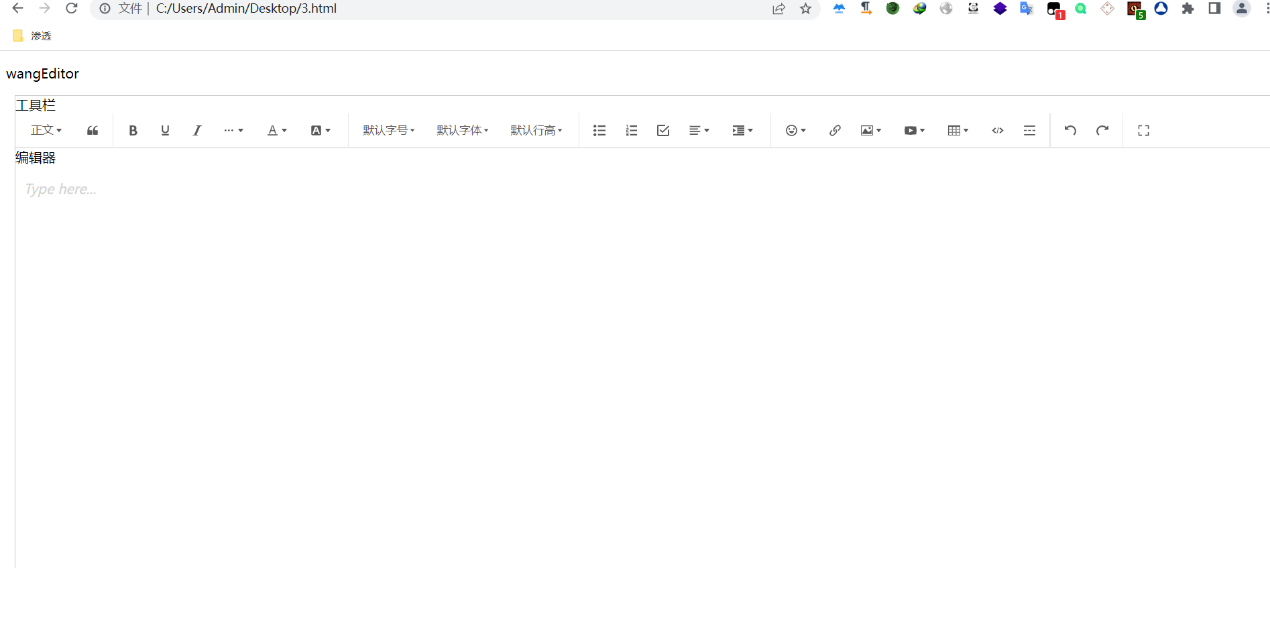Insert a todo checkbox item
Screen dimensions: 1270x627
tap(663, 131)
